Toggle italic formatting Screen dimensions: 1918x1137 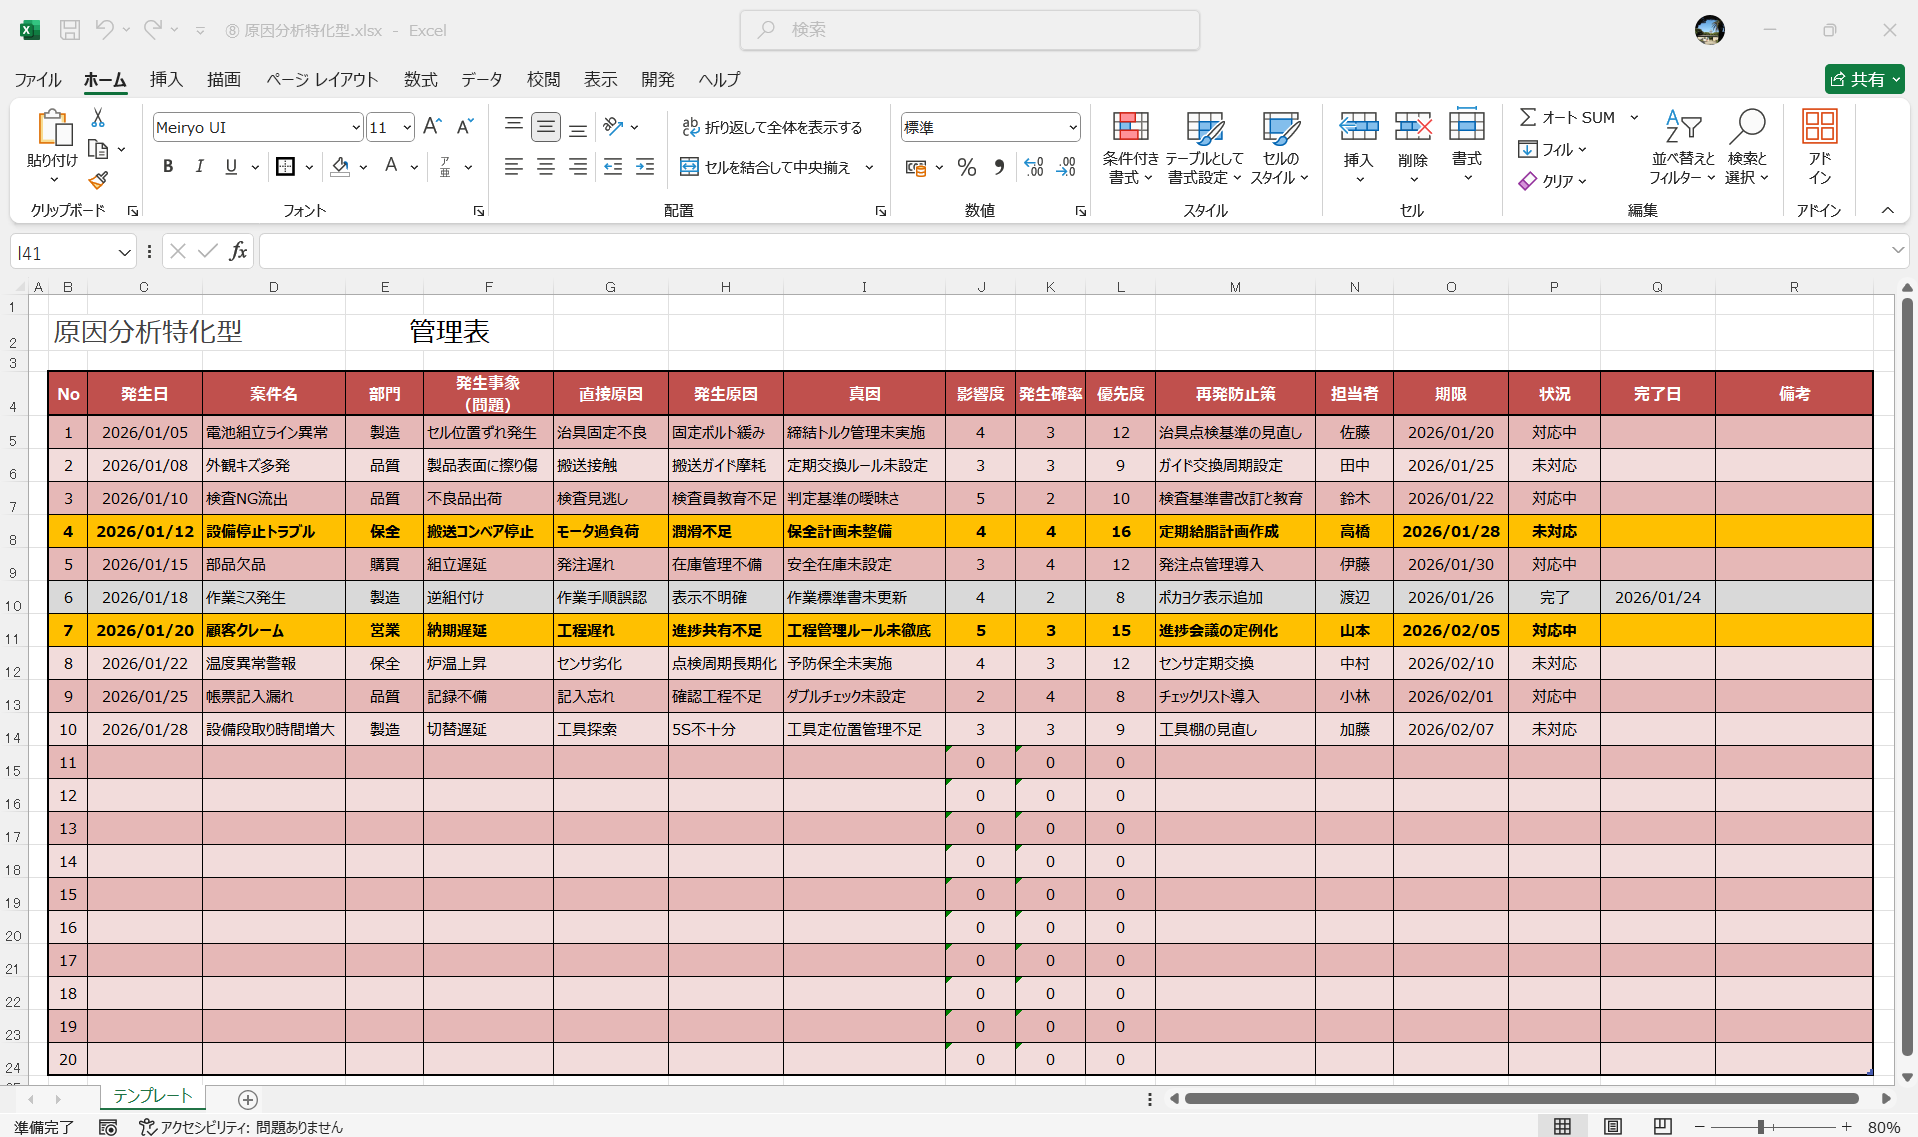coord(199,166)
